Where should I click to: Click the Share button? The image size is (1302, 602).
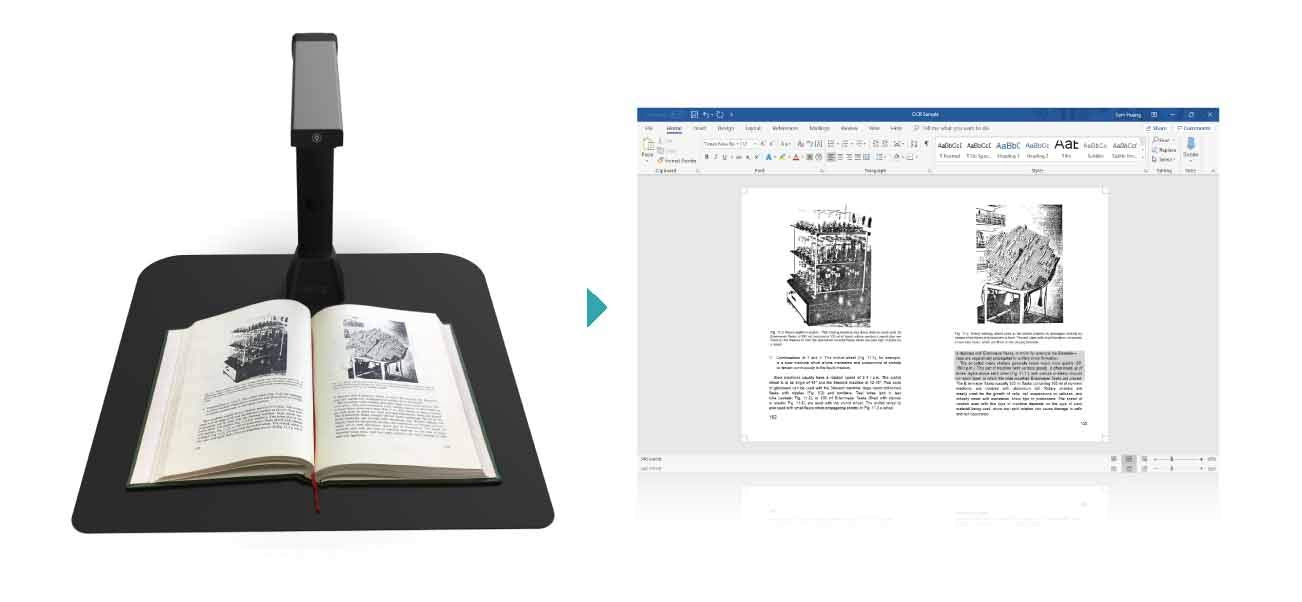[1158, 128]
